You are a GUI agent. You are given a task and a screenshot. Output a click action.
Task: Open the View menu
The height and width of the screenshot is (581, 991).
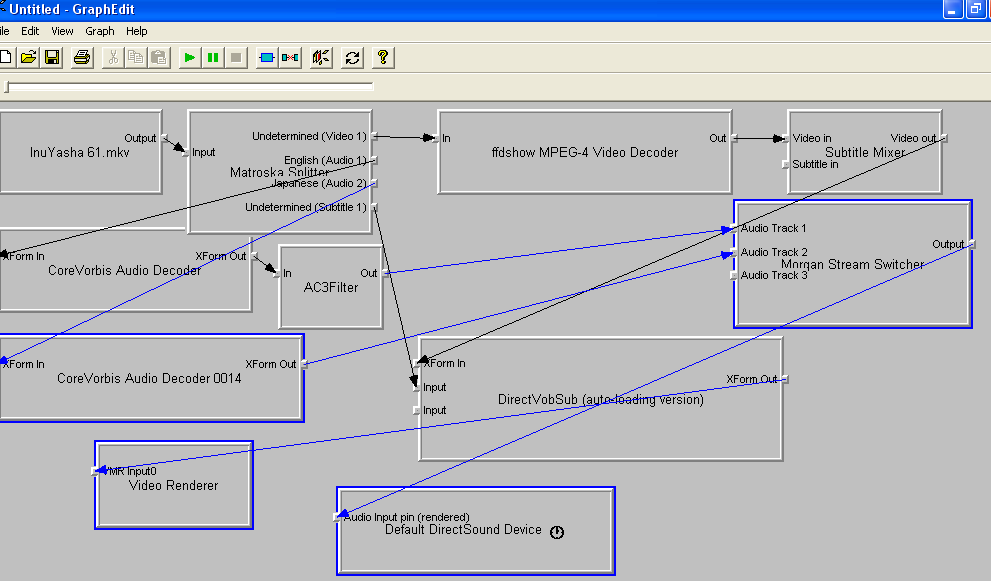62,31
